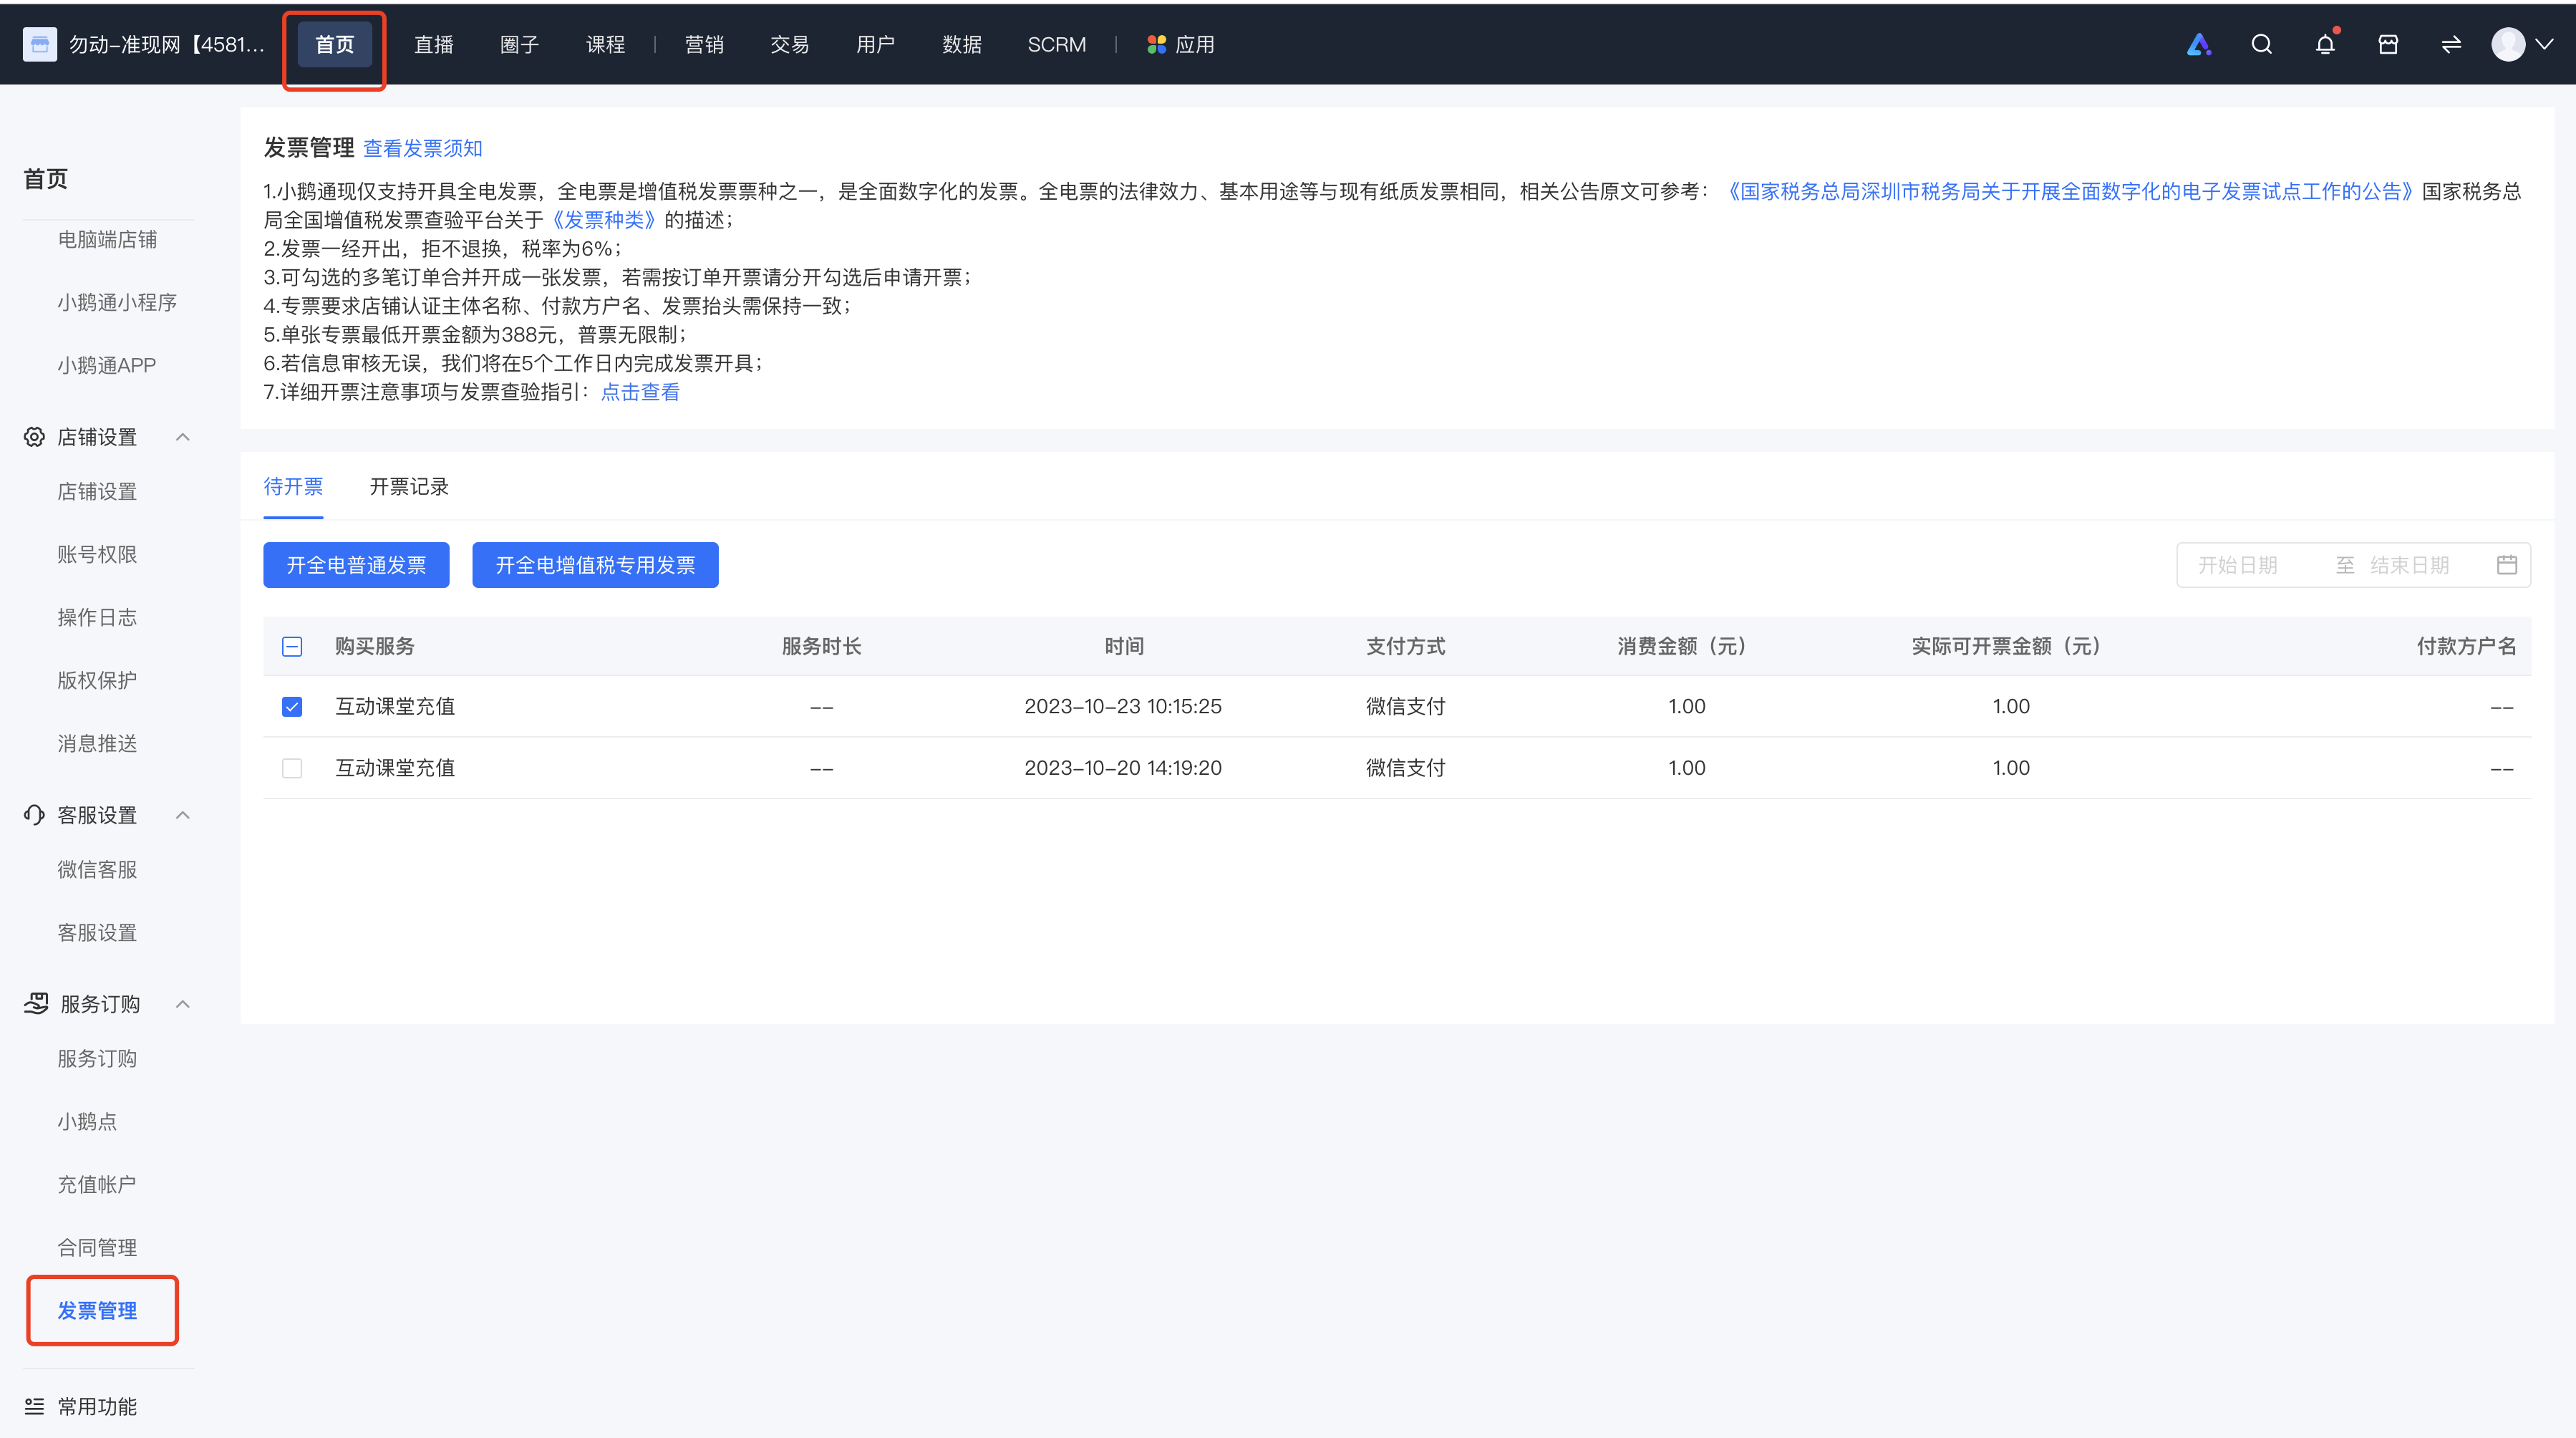Click the blue triangle logo icon

(x=2198, y=44)
